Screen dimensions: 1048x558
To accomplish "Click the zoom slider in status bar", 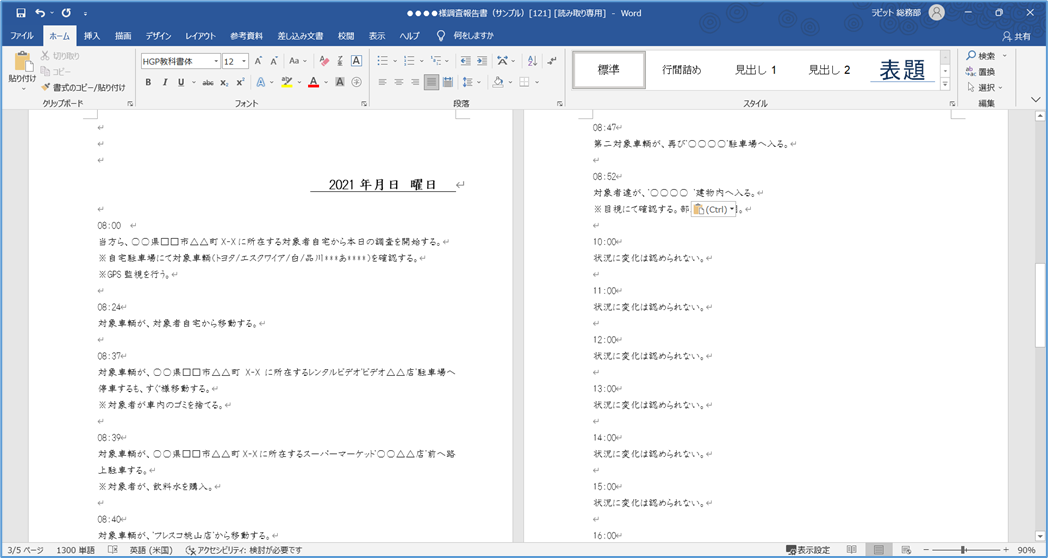I will pos(963,550).
